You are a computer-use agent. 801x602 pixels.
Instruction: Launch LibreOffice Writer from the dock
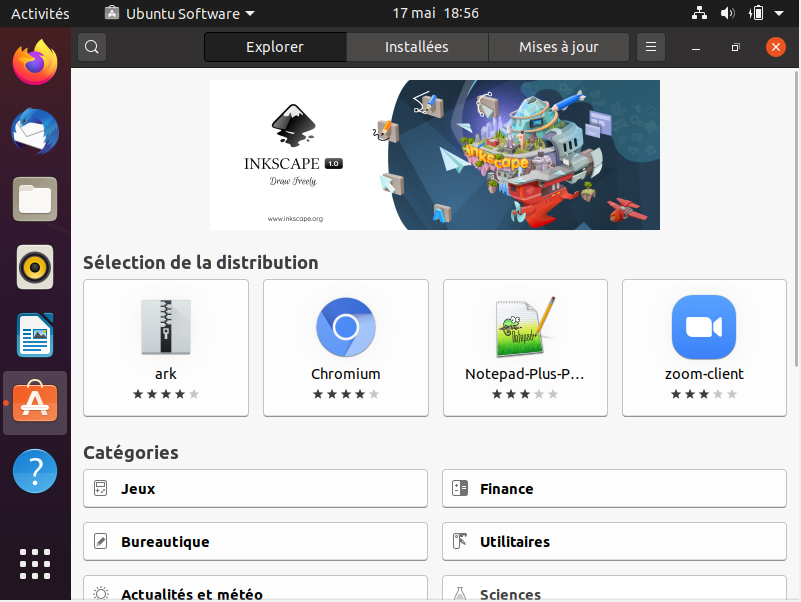pos(35,335)
